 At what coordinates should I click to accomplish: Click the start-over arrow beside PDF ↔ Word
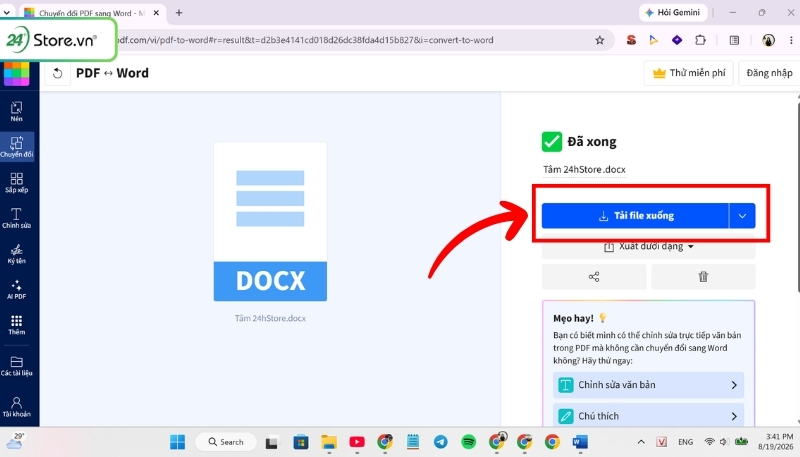coord(57,73)
